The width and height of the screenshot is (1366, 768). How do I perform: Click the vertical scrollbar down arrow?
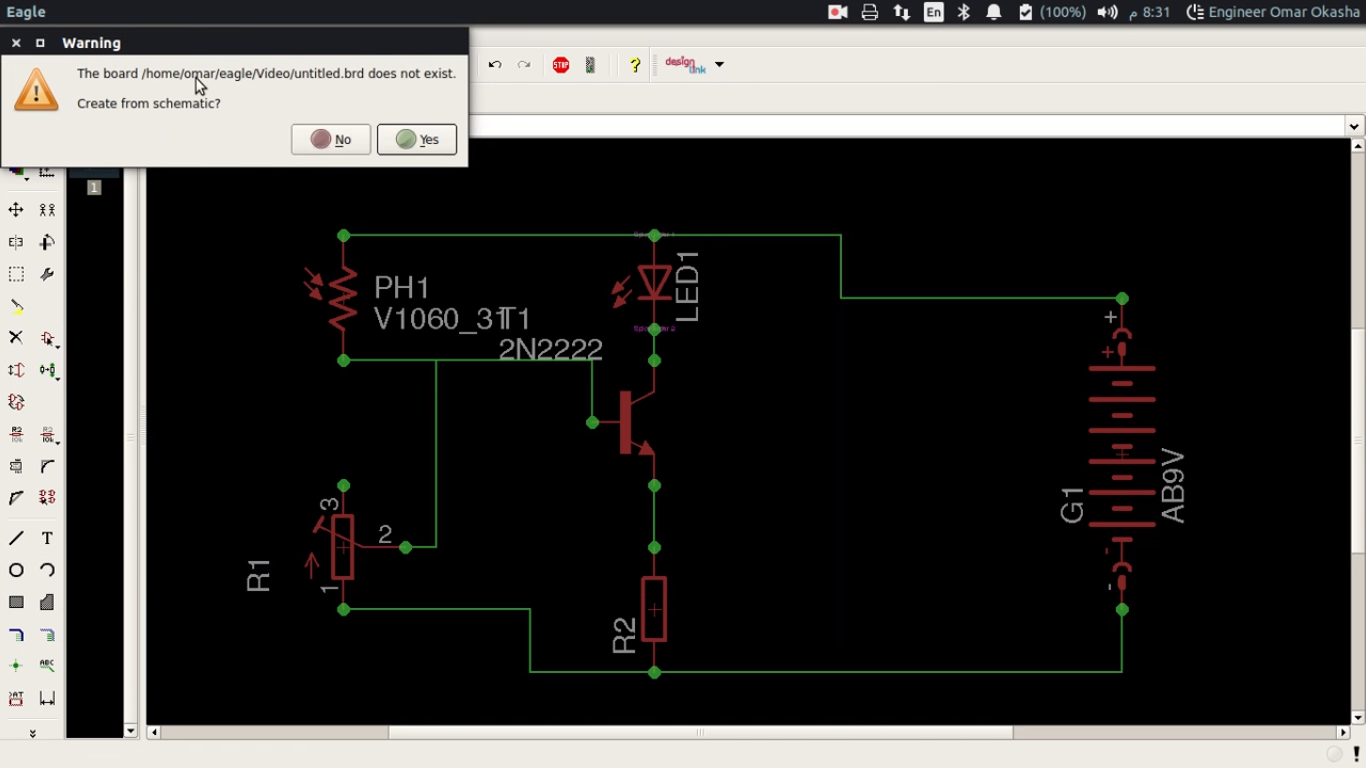1358,717
